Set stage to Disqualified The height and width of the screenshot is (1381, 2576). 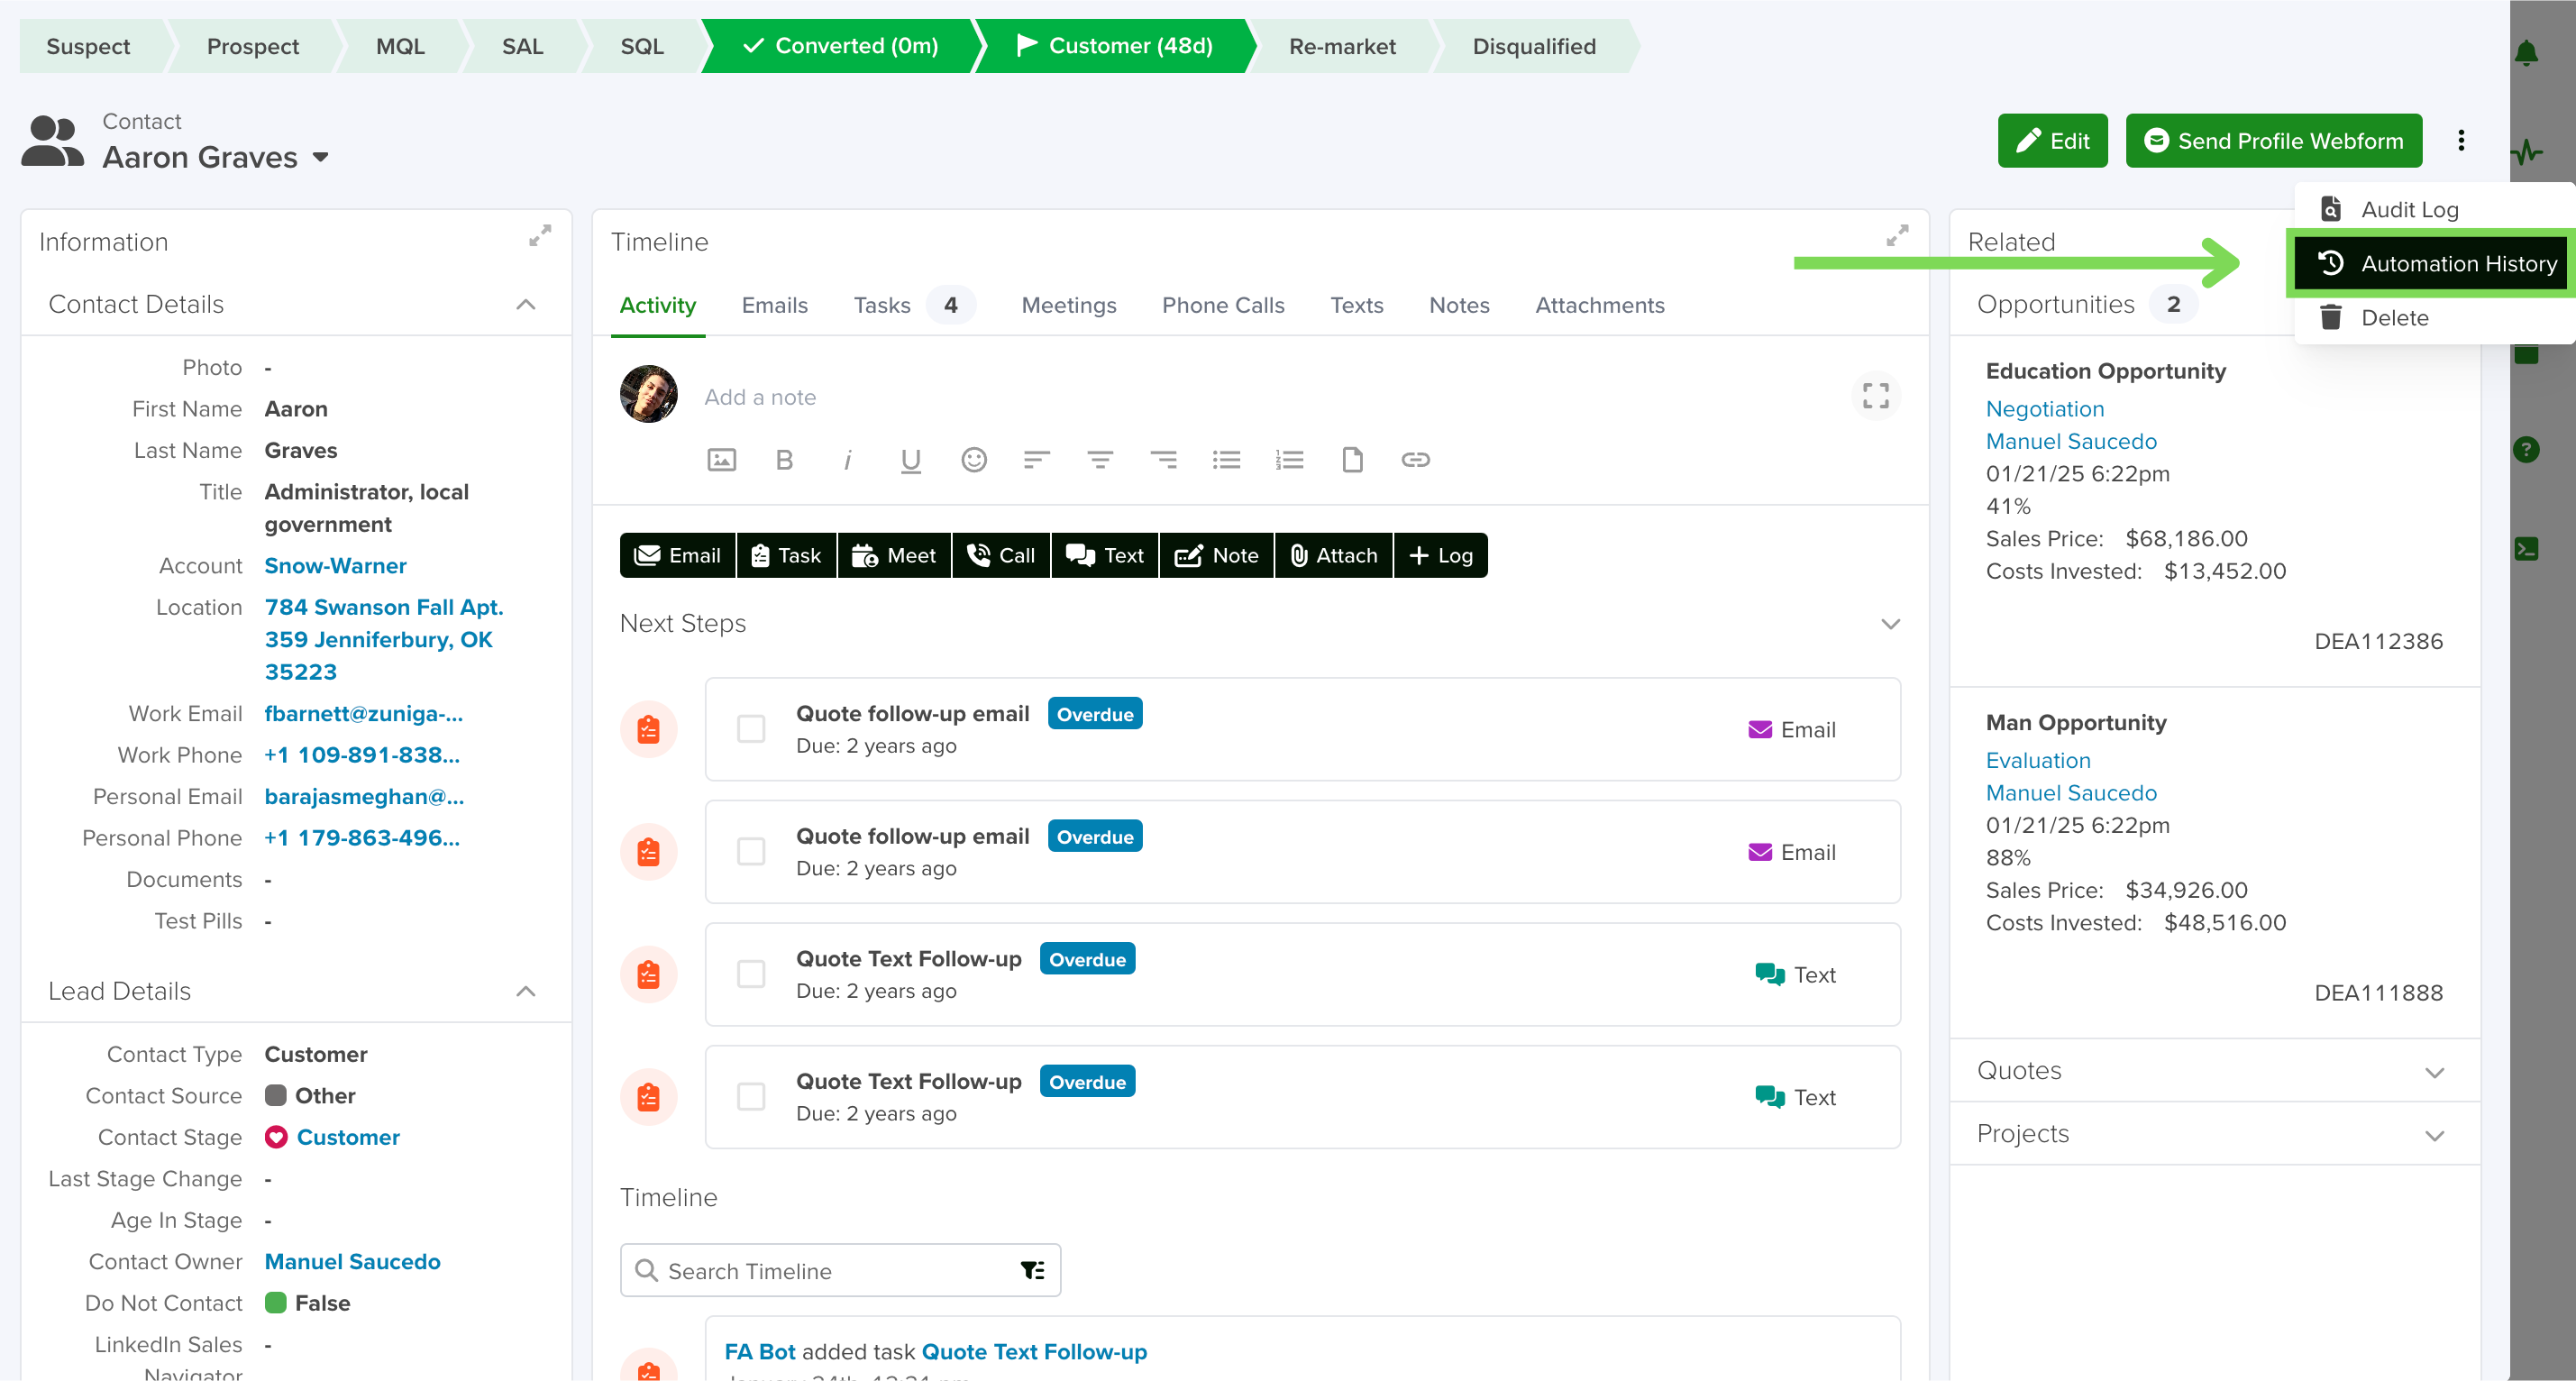click(x=1533, y=46)
